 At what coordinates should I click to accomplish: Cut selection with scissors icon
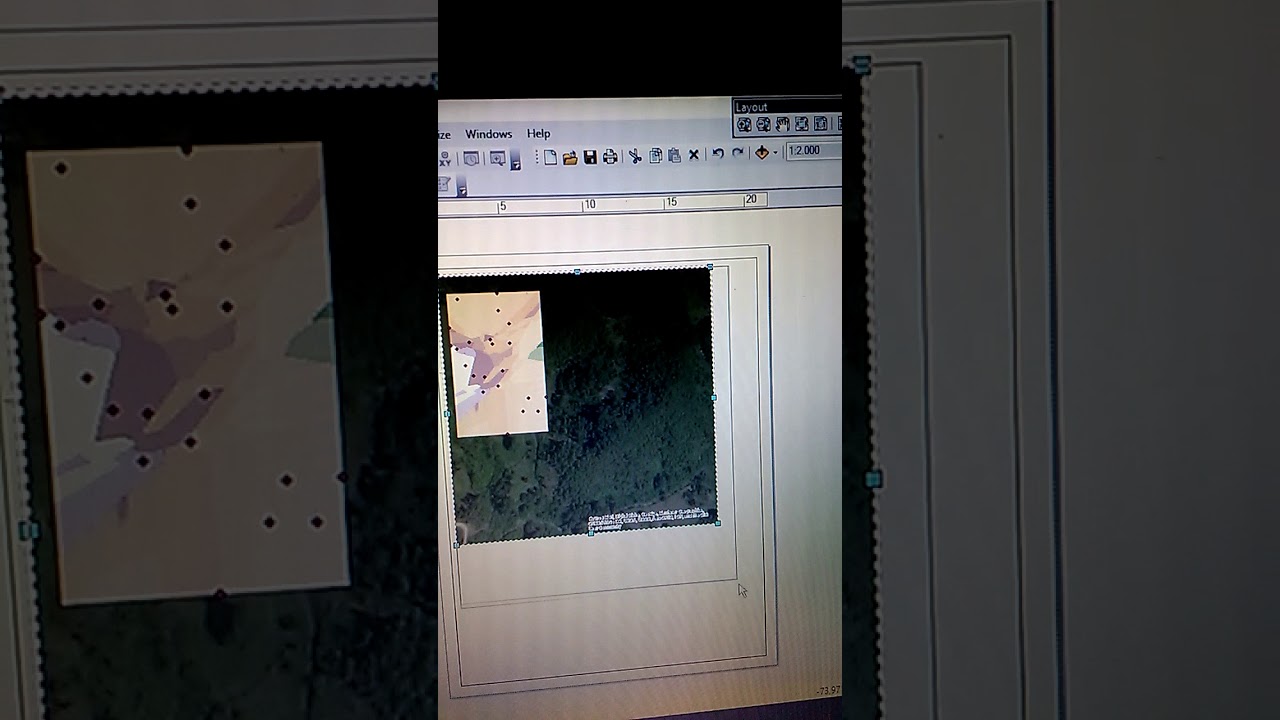[x=635, y=156]
